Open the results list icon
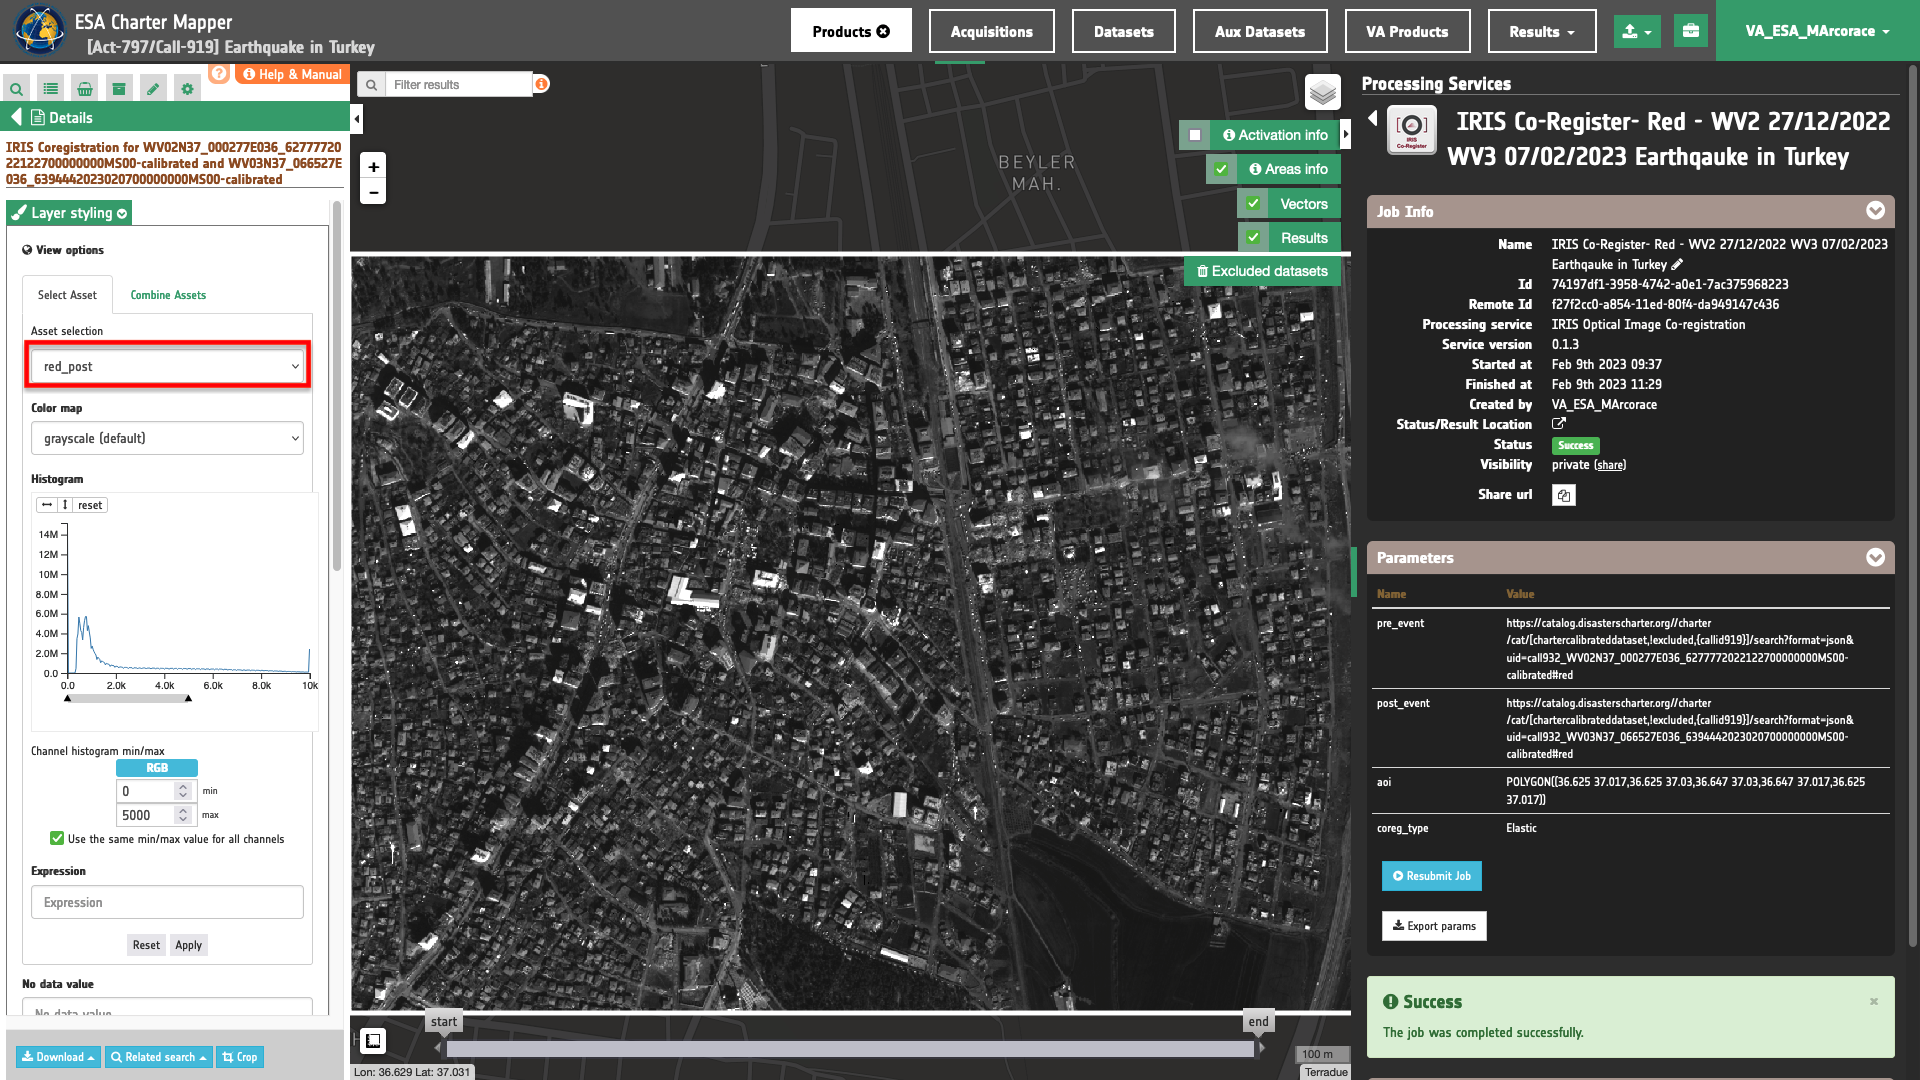Screen dimensions: 1920x1080 [51, 89]
